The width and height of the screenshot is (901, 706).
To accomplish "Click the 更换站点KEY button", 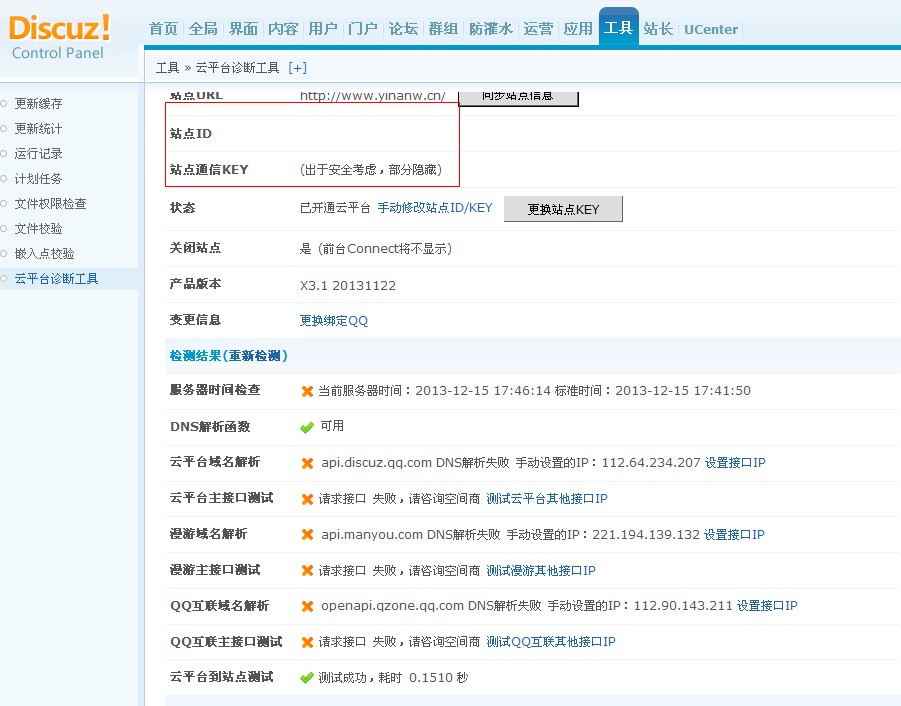I will (563, 209).
